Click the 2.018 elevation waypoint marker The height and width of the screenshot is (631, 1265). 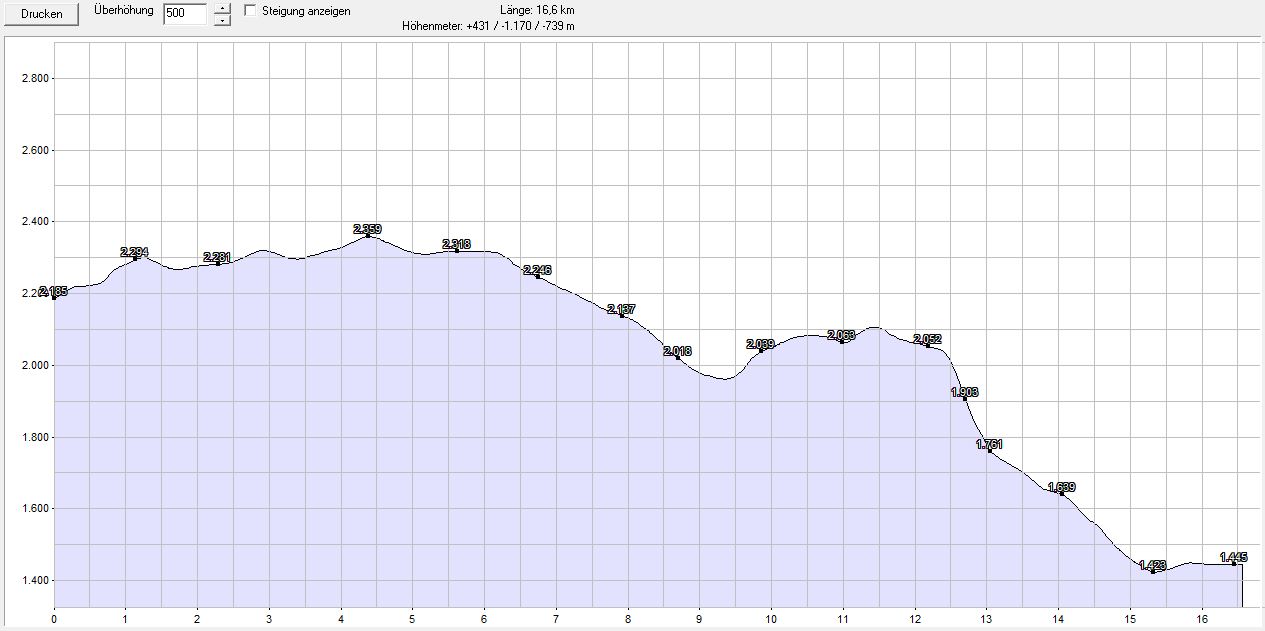677,357
